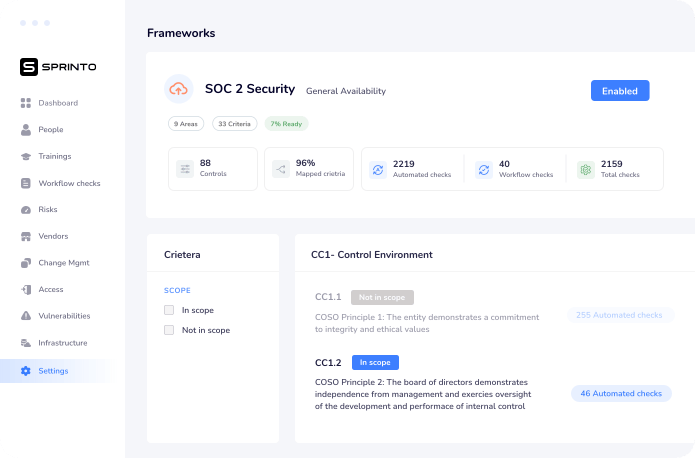Click the Sprinto logo icon

29,67
